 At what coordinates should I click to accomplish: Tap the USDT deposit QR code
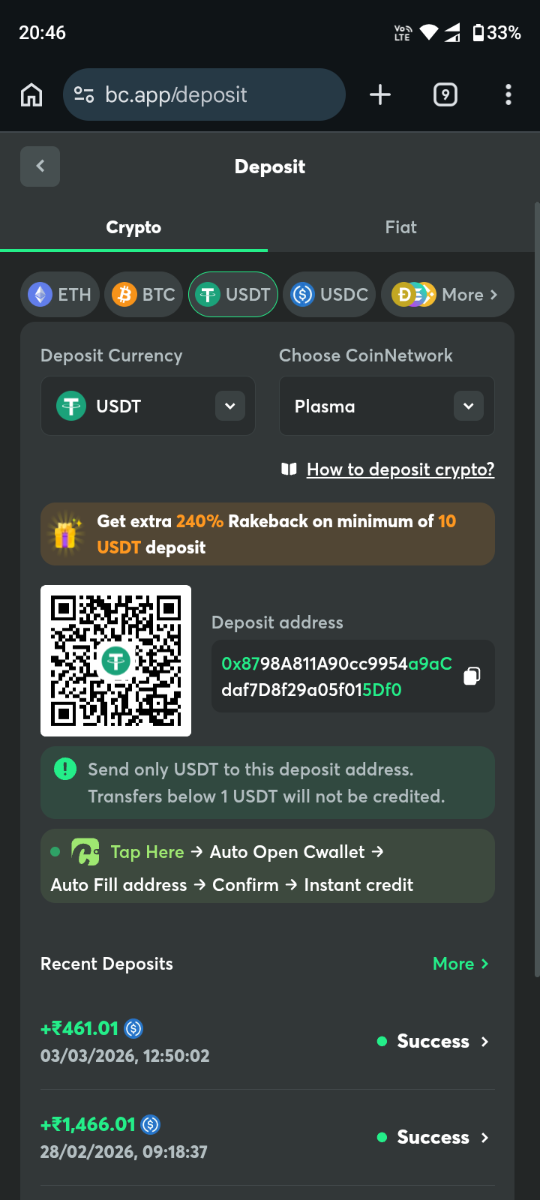[x=116, y=660]
